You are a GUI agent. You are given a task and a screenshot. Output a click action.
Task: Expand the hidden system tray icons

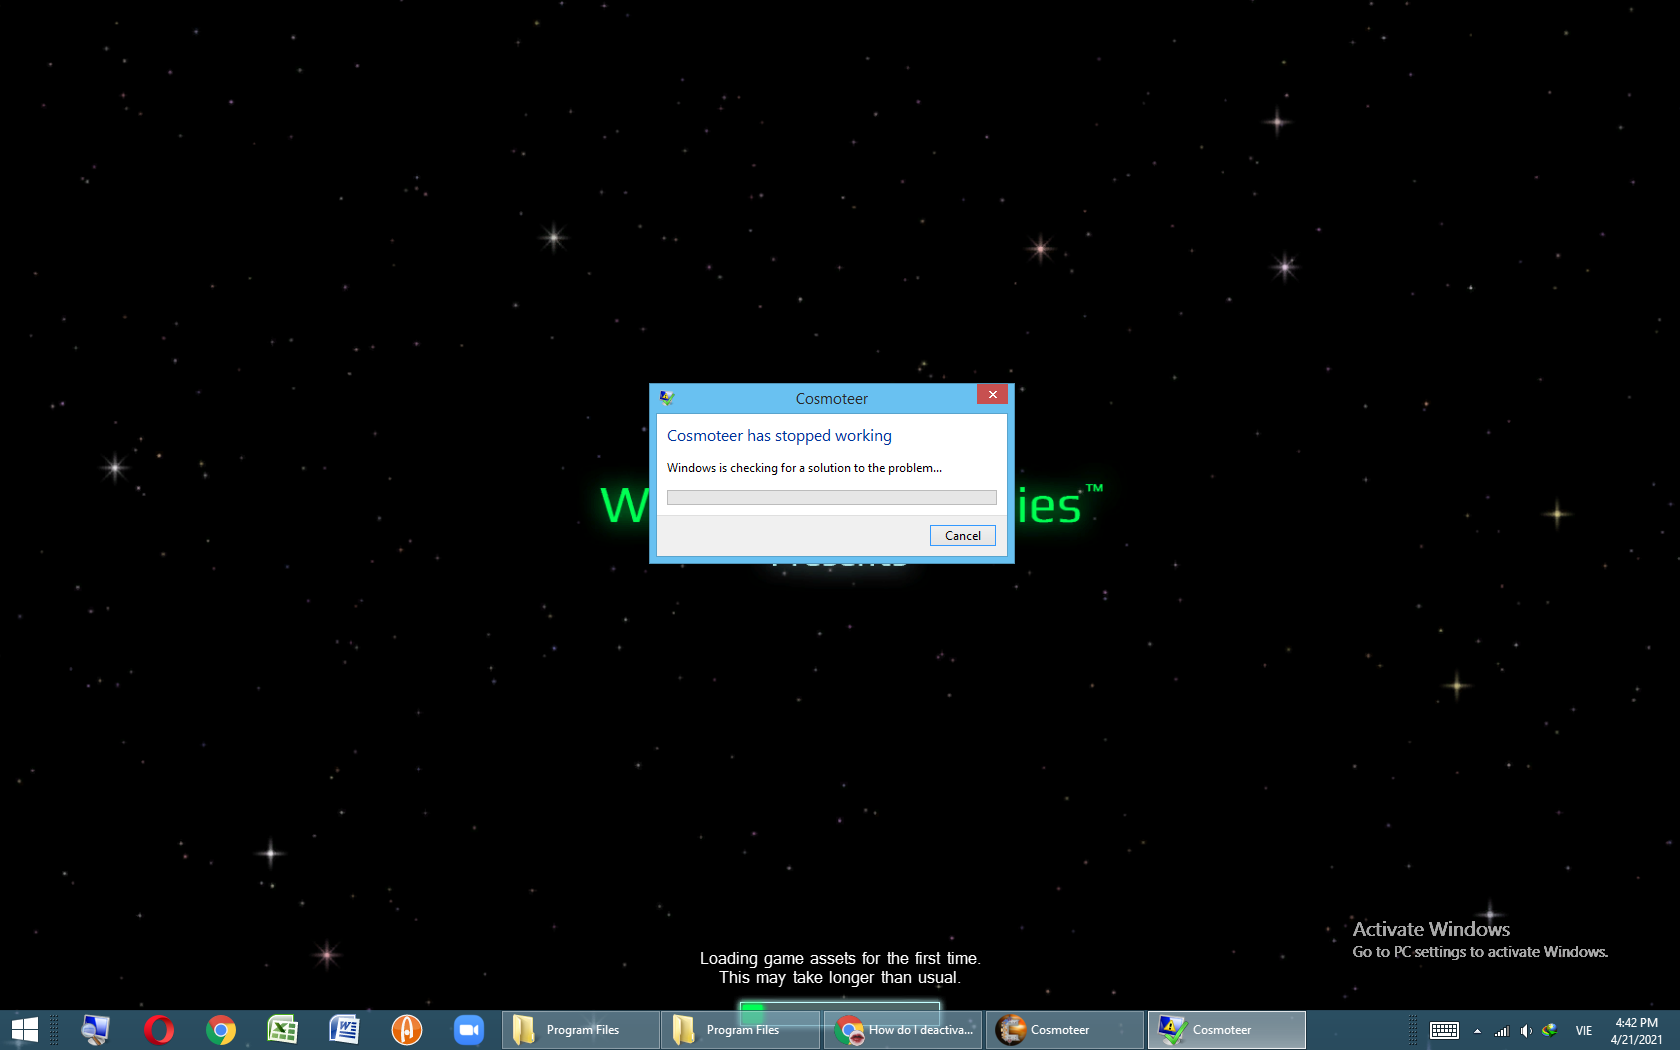(x=1477, y=1031)
